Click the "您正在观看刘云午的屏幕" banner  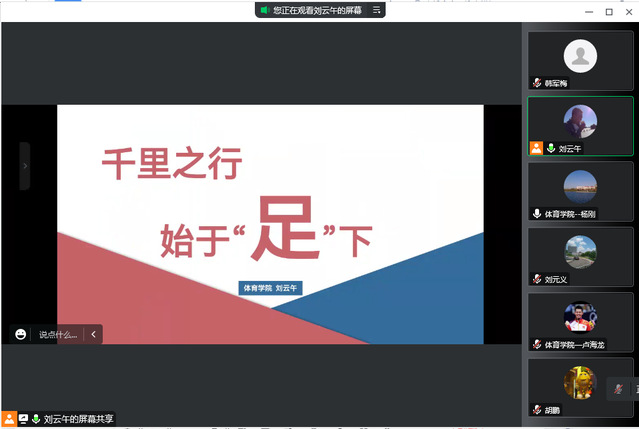point(313,10)
